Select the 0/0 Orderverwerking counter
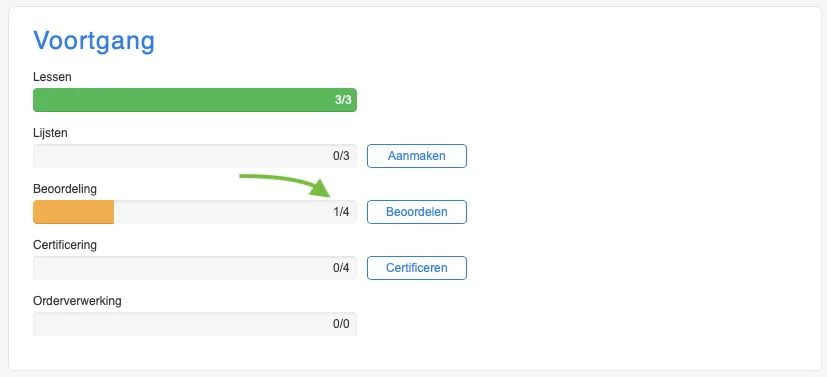This screenshot has width=827, height=377. (x=341, y=324)
